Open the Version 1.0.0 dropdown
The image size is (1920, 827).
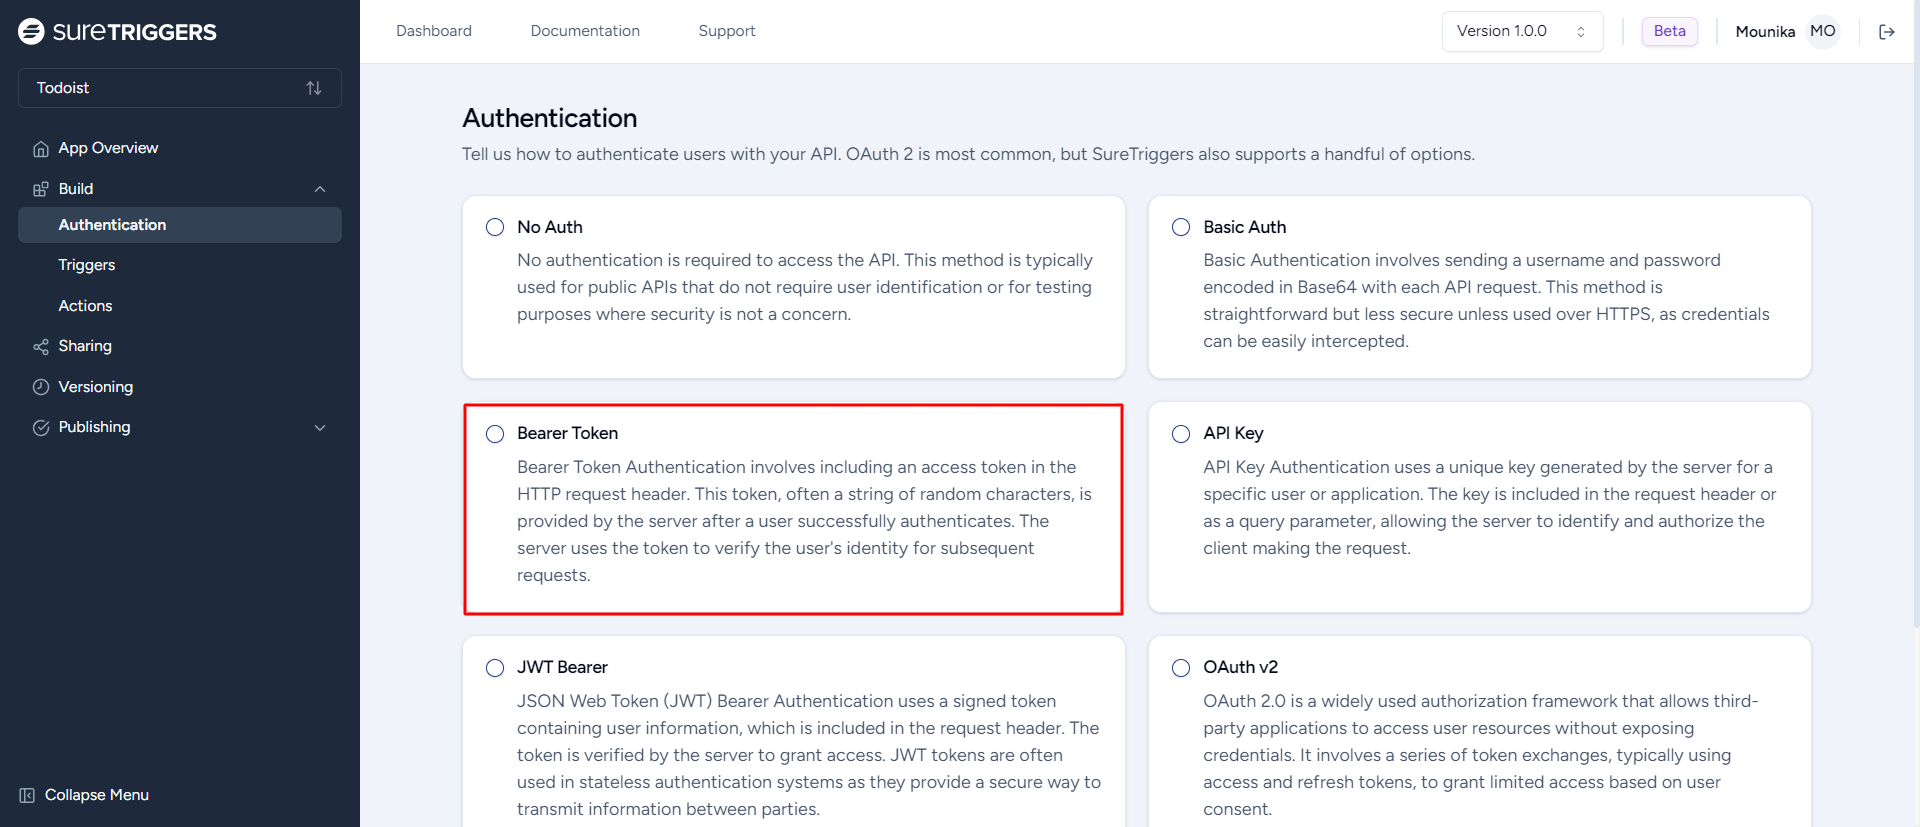[x=1521, y=32]
